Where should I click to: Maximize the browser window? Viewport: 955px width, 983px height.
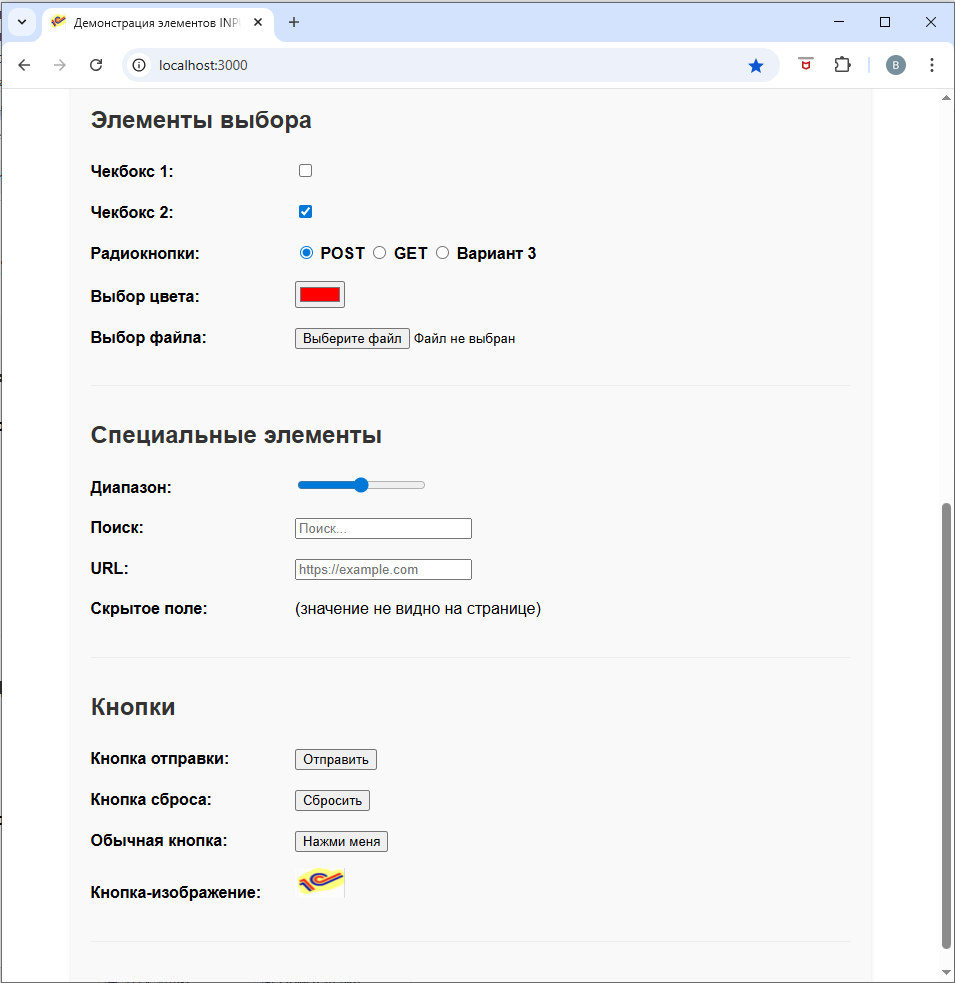tap(885, 22)
